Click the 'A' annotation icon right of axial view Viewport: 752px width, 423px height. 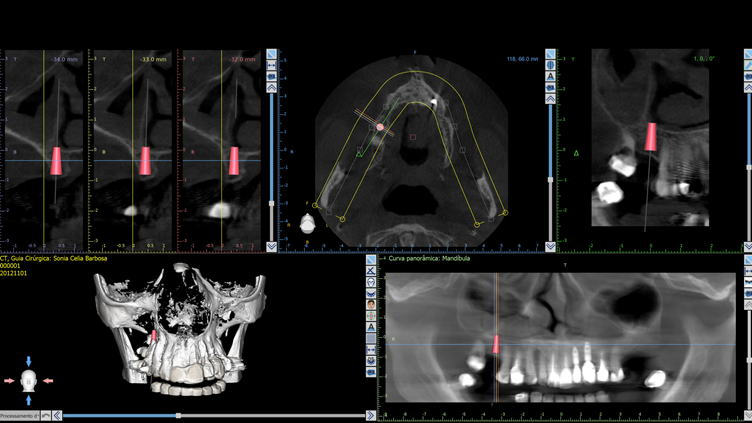coord(551,77)
